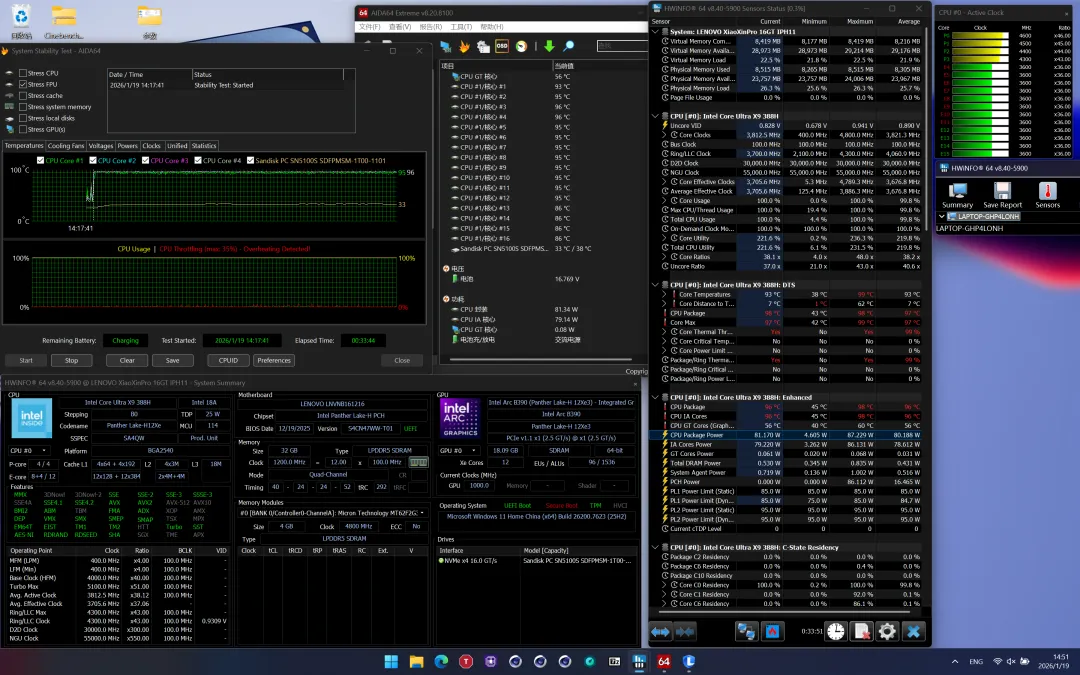This screenshot has height=675, width=1080.
Task: Enable the Stress system memory checkbox
Action: pyautogui.click(x=23, y=107)
